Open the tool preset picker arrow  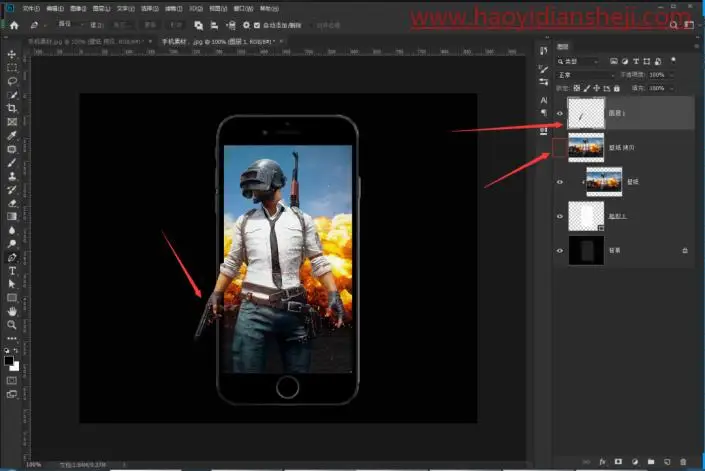45,26
